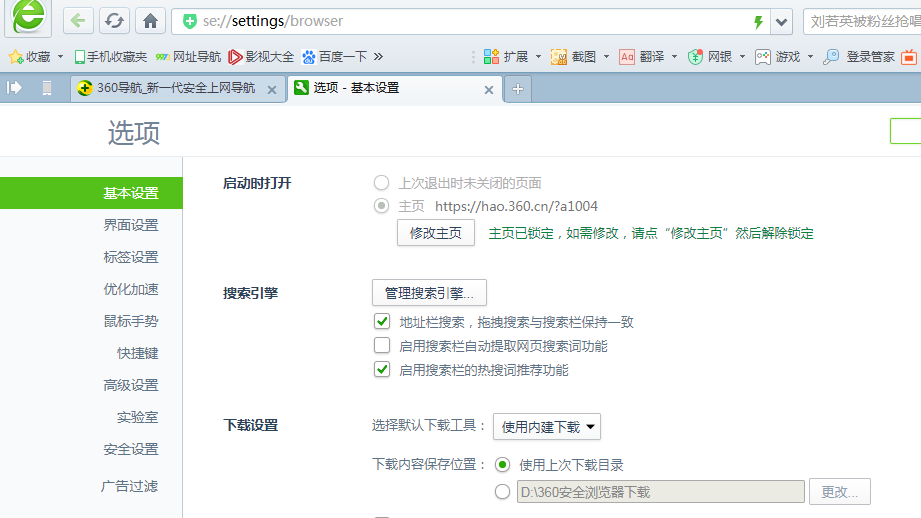
Task: Toggle 启用搜索栏的热搜词推荐功能 checkbox
Action: (382, 369)
